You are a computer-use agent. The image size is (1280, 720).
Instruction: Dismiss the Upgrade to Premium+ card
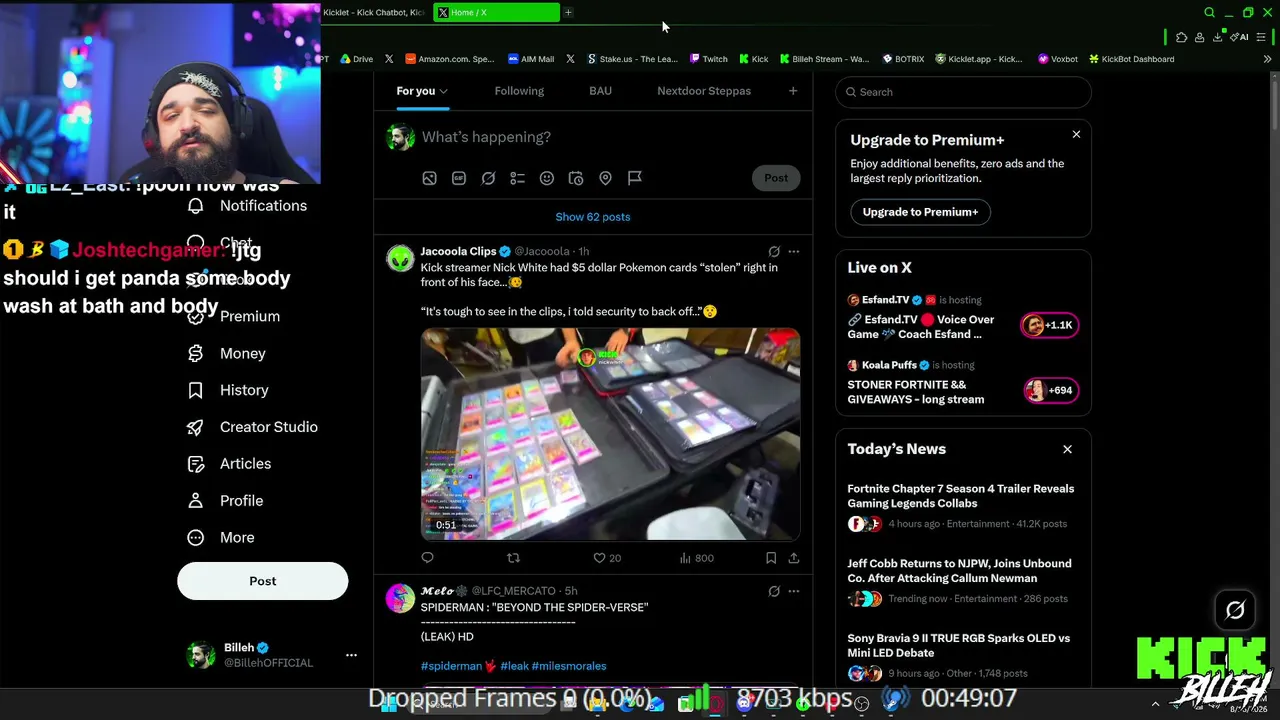click(x=1076, y=134)
